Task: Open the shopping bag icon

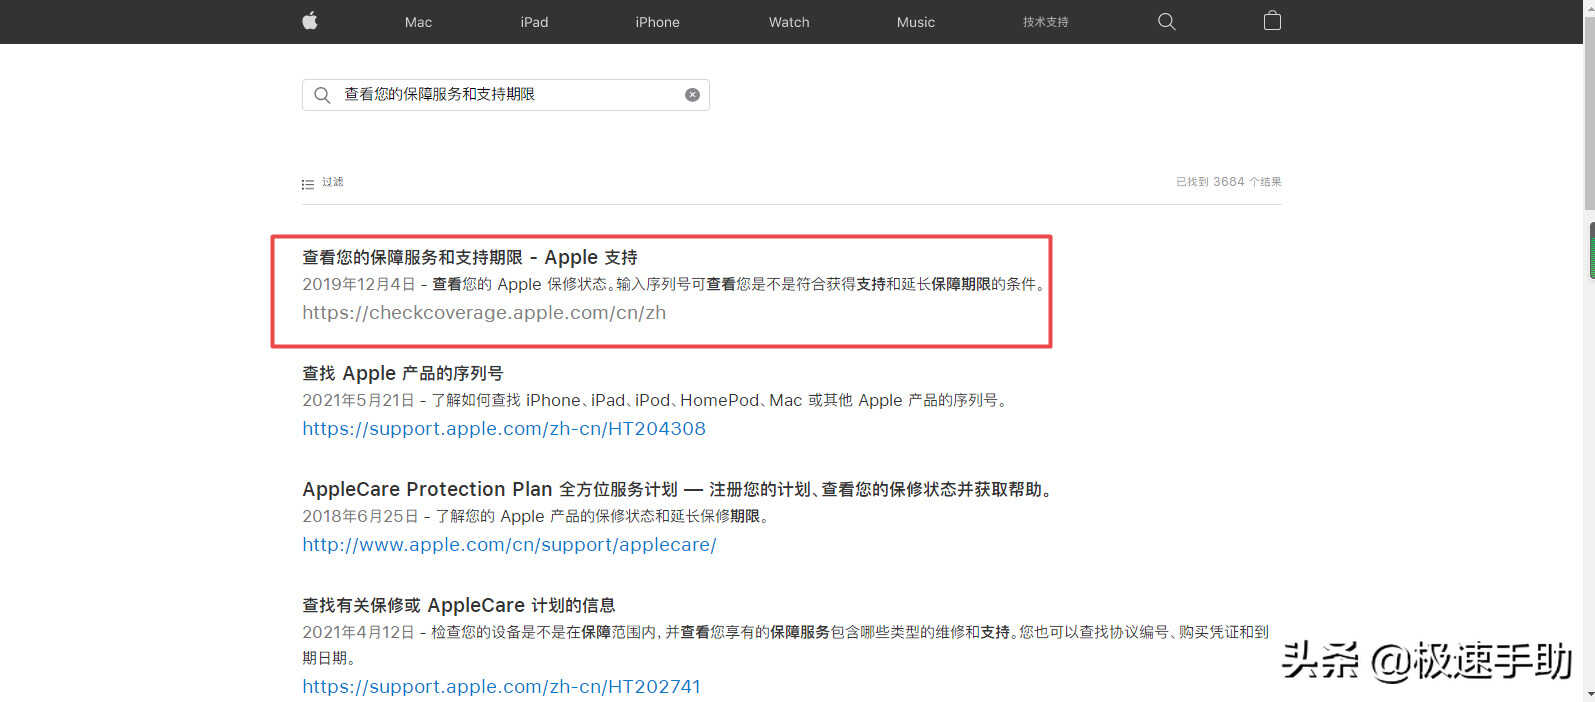Action: 1272,21
